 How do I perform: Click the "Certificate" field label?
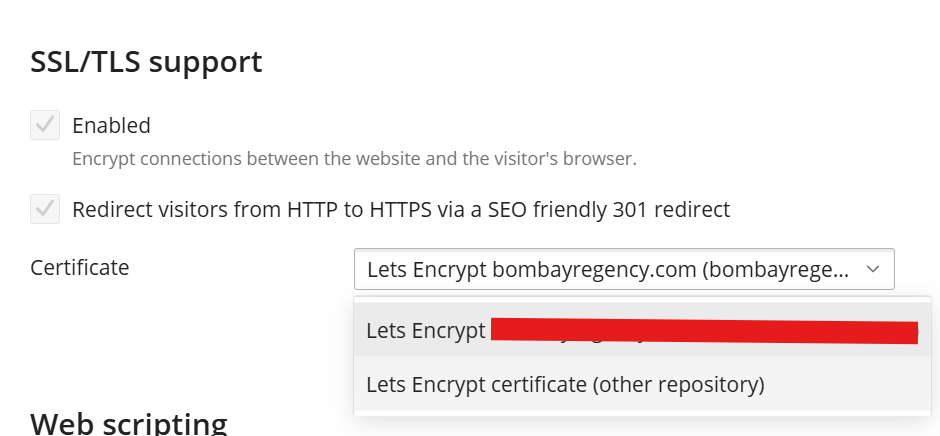(x=80, y=268)
